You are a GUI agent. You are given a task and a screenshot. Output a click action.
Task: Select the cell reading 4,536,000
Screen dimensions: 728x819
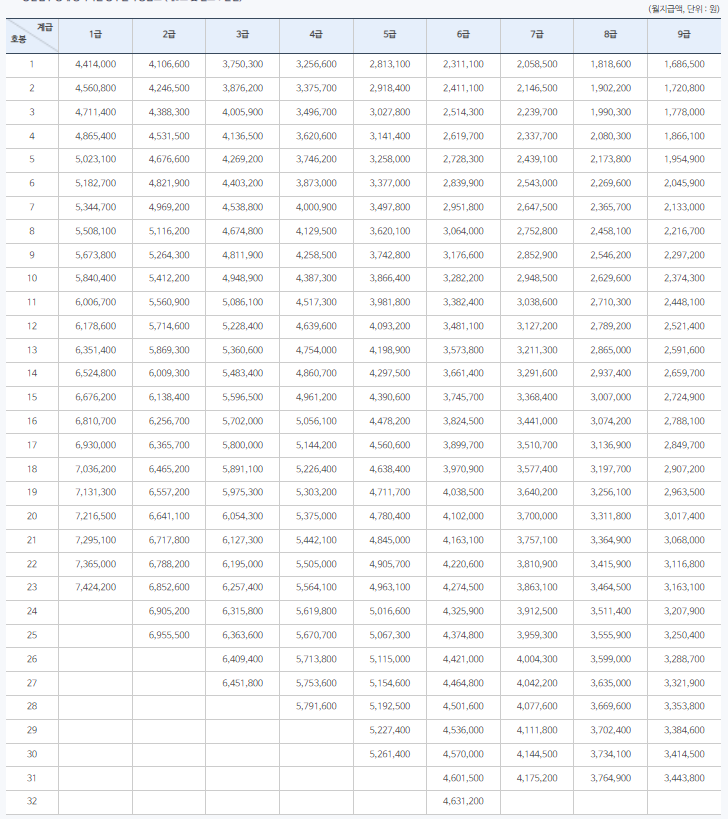[x=463, y=730]
